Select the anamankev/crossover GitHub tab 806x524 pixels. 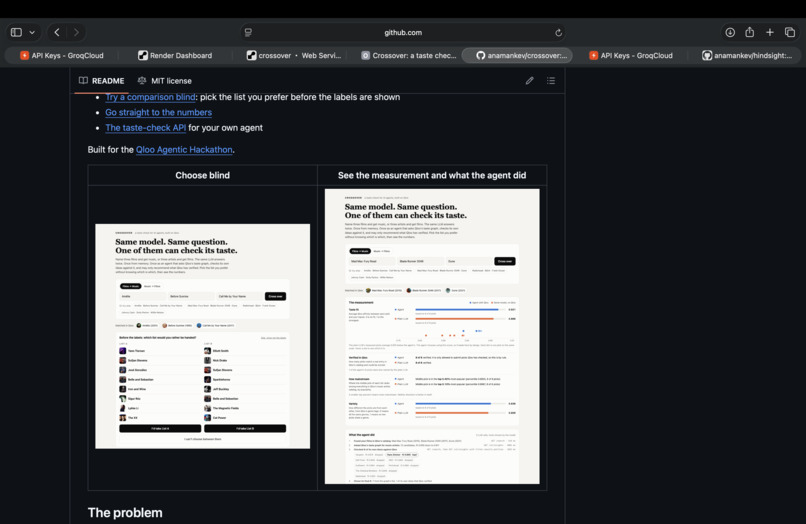tap(517, 56)
